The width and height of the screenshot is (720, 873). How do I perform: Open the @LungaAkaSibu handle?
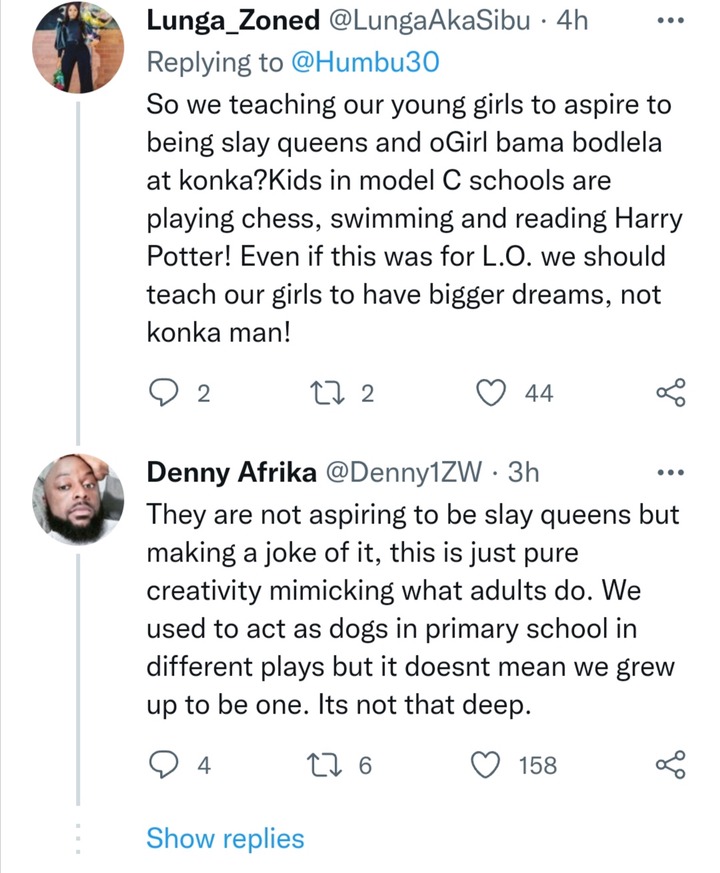(x=430, y=21)
